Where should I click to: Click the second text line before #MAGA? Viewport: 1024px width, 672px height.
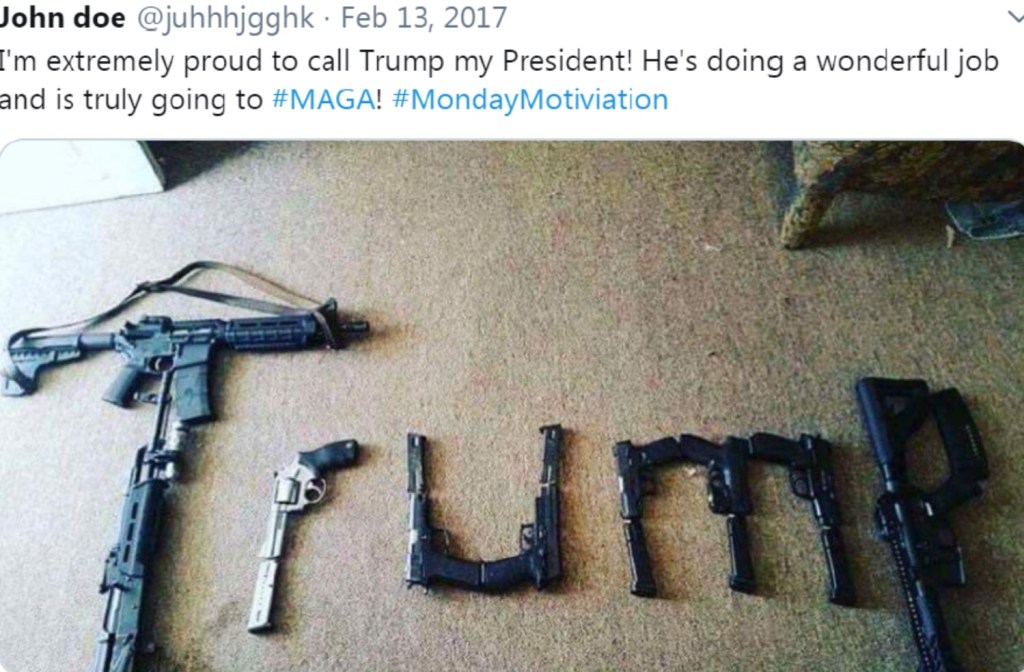[131, 101]
